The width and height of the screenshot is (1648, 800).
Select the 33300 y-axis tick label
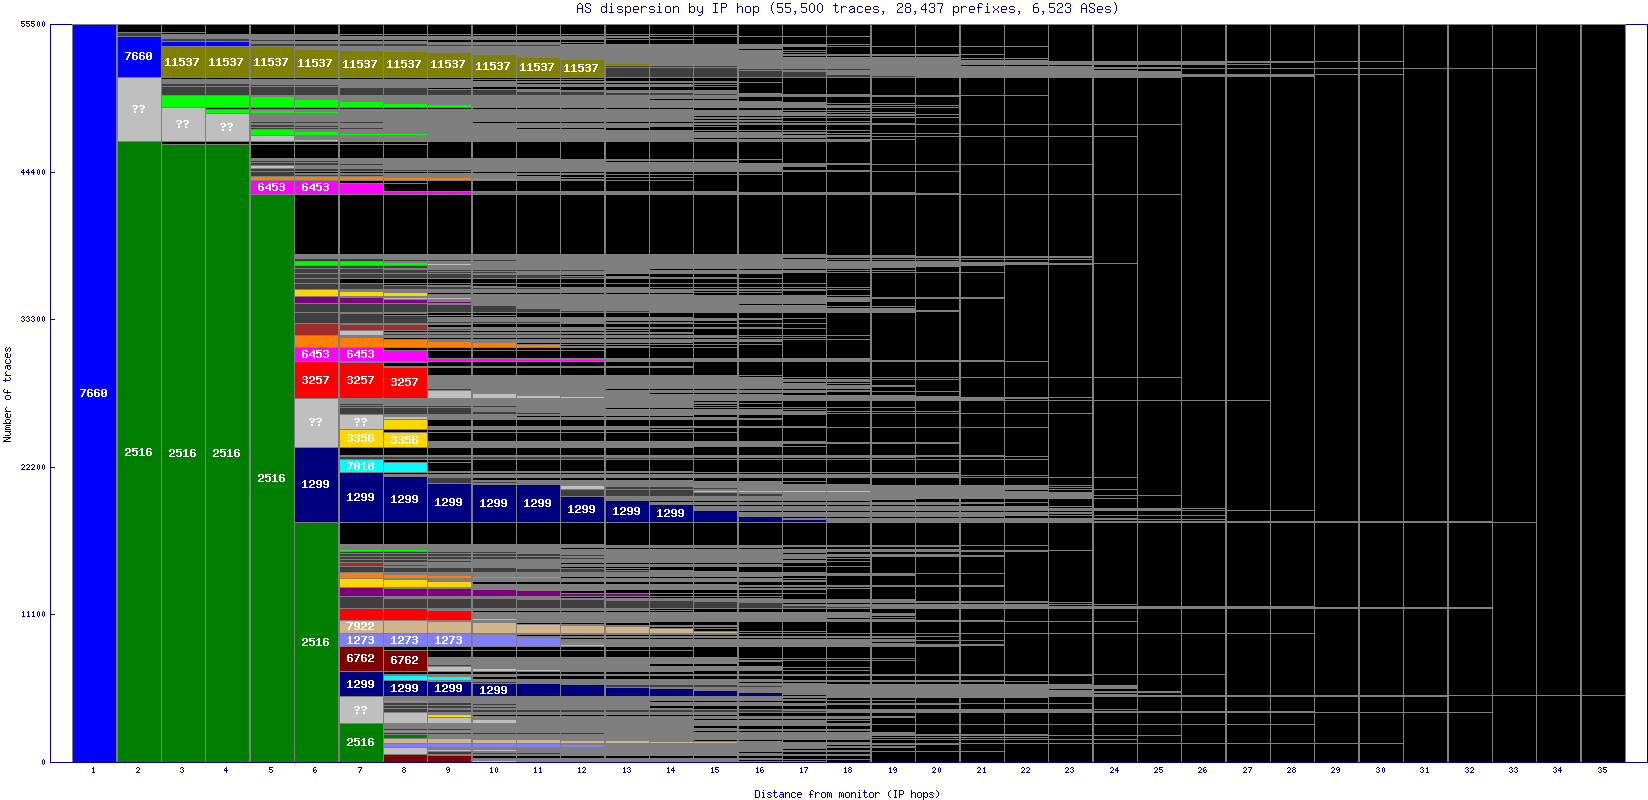click(x=33, y=319)
